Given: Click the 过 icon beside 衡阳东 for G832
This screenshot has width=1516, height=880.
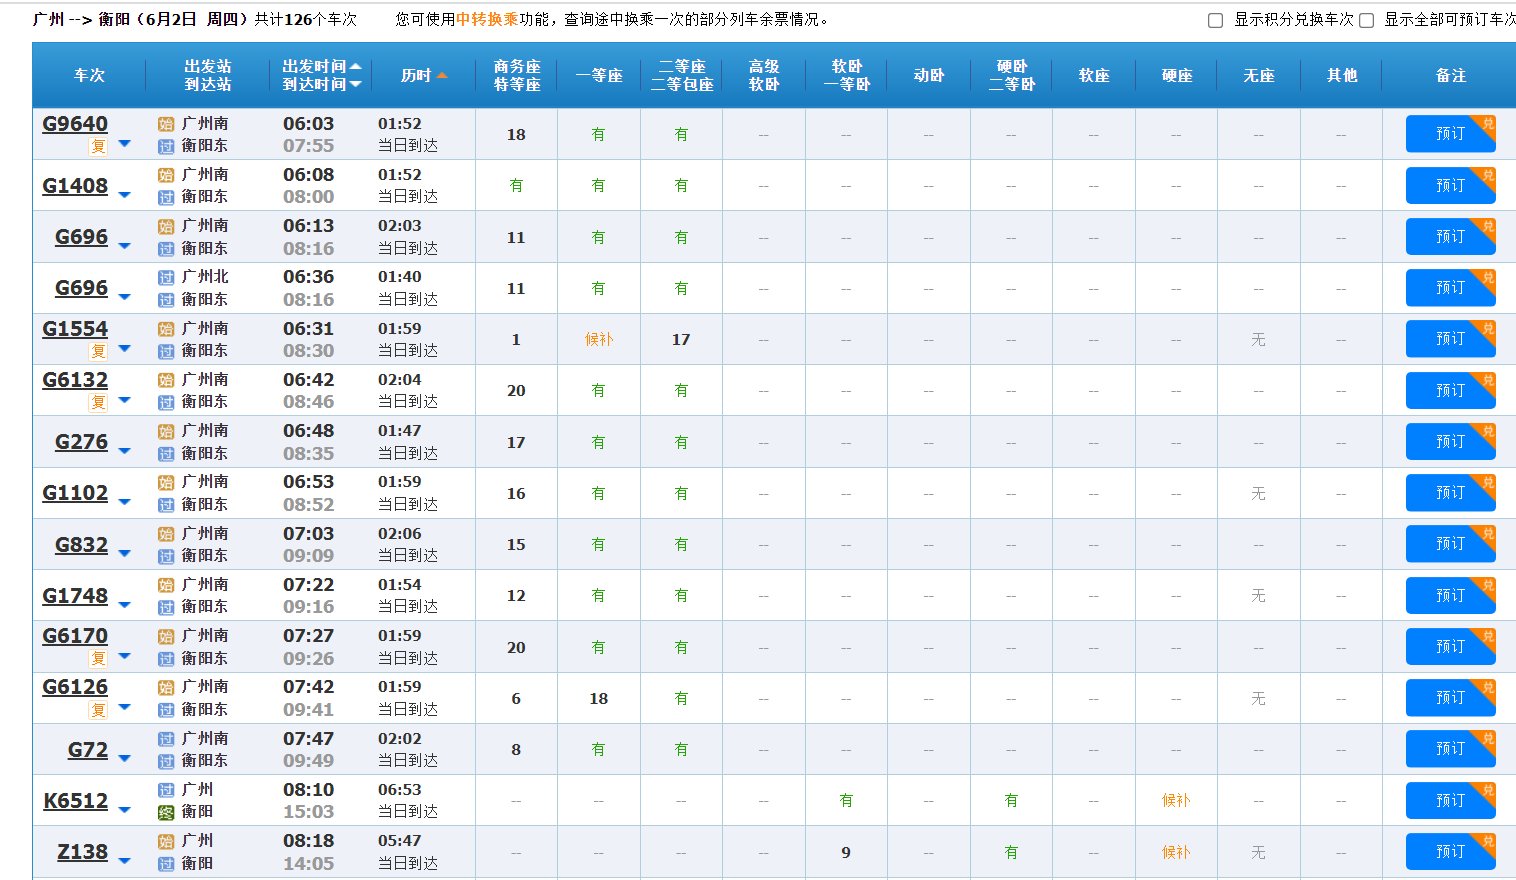Looking at the screenshot, I should (166, 557).
